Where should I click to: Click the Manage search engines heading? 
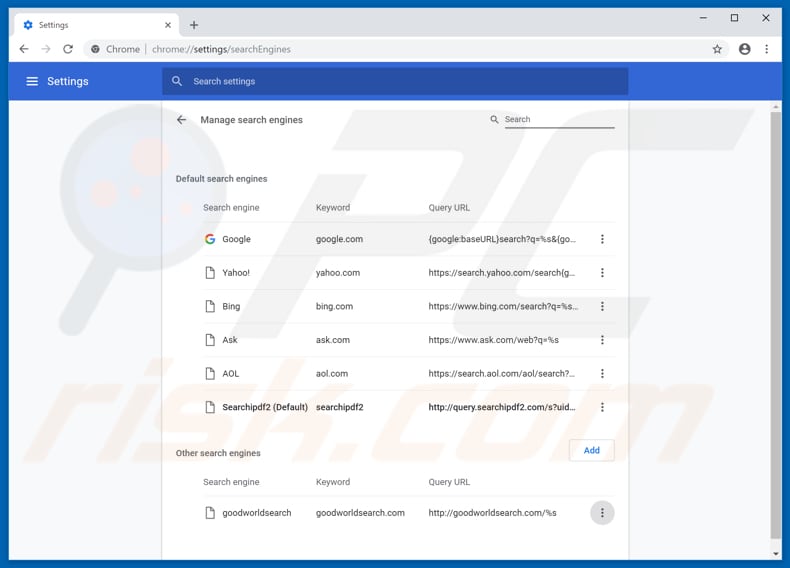click(251, 120)
